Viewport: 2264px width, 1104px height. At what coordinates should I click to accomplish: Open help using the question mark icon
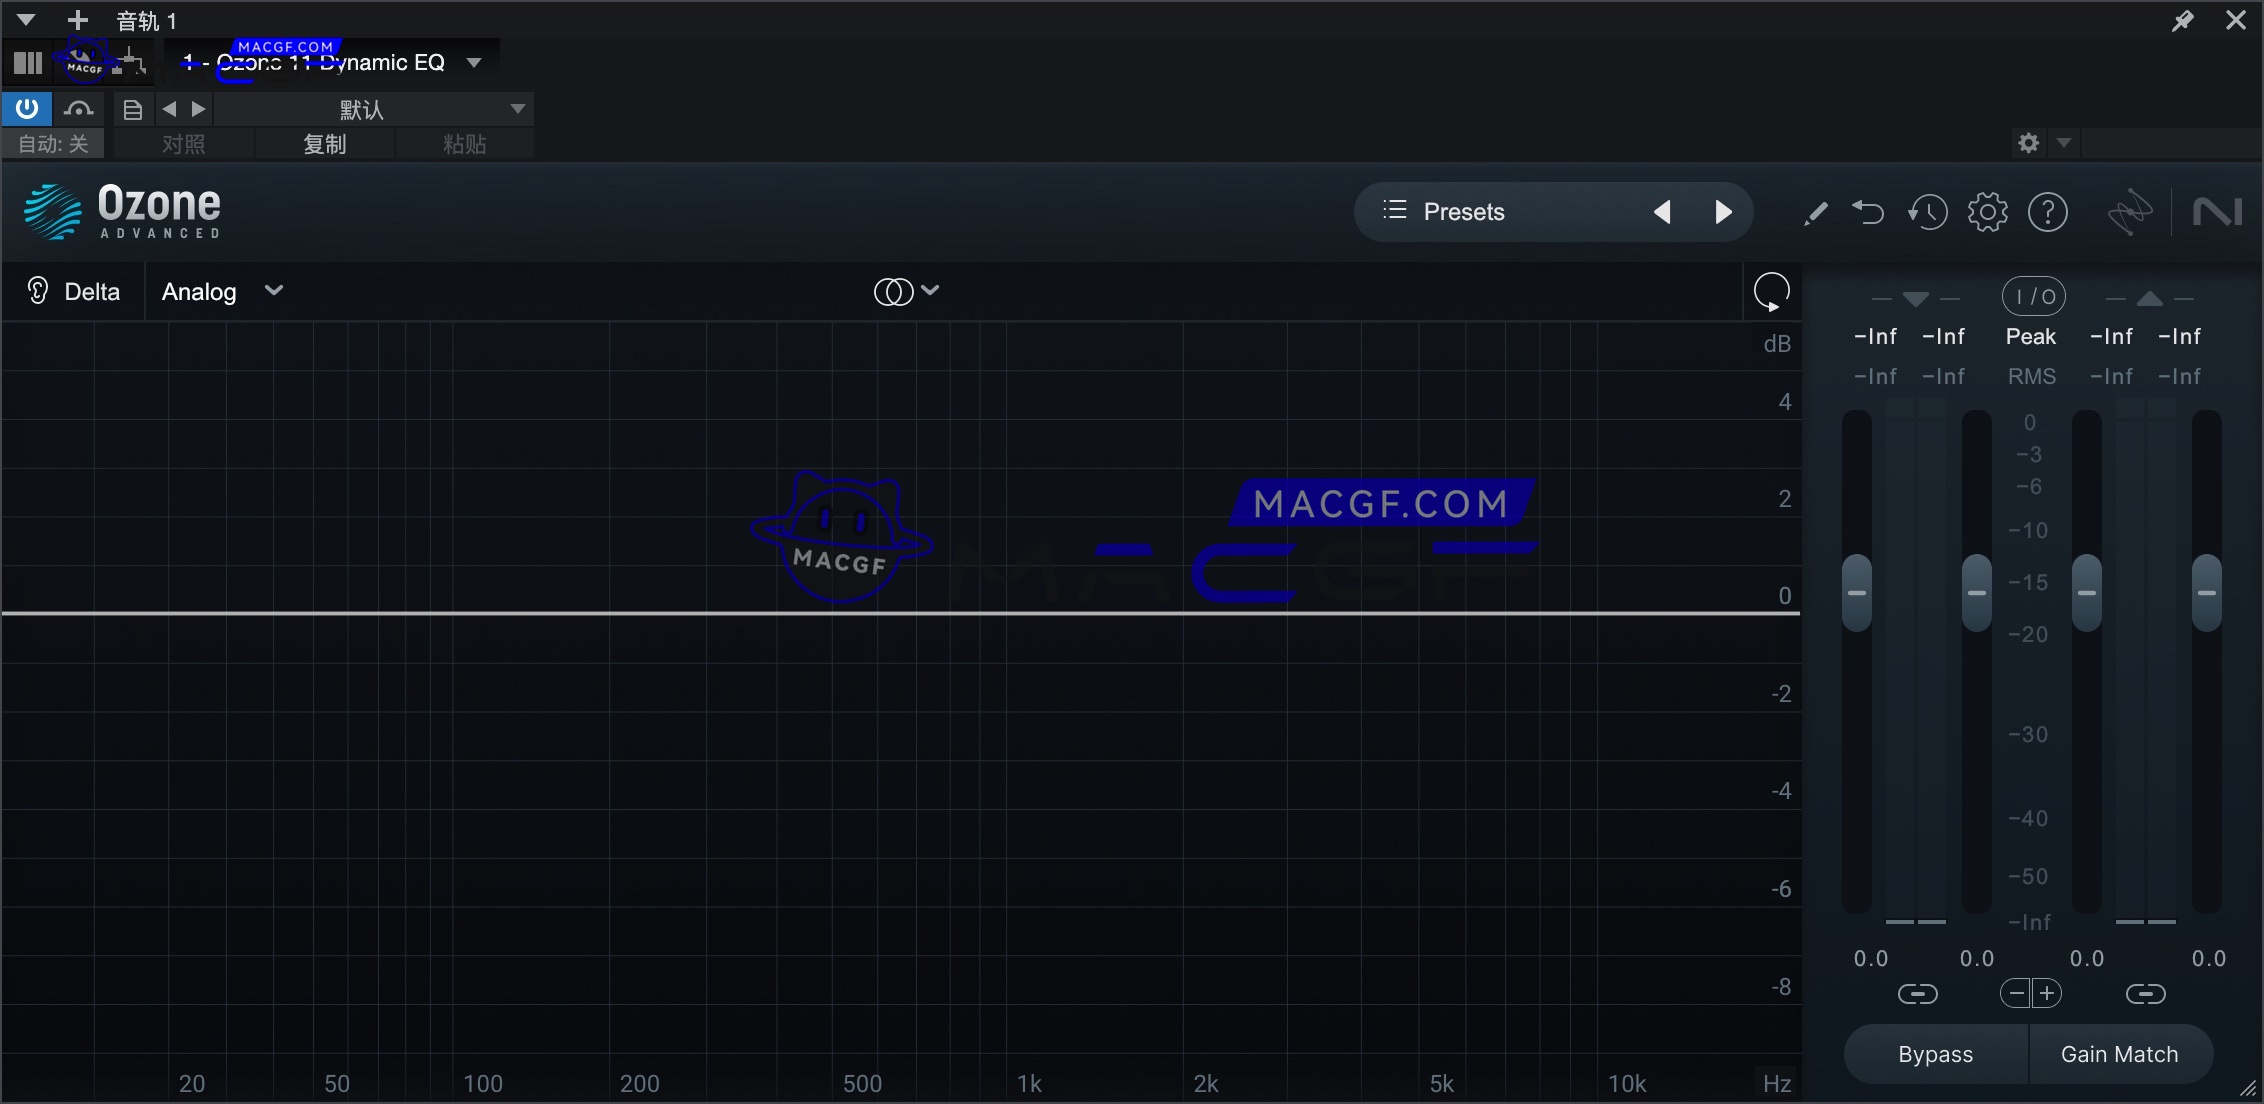click(2049, 212)
